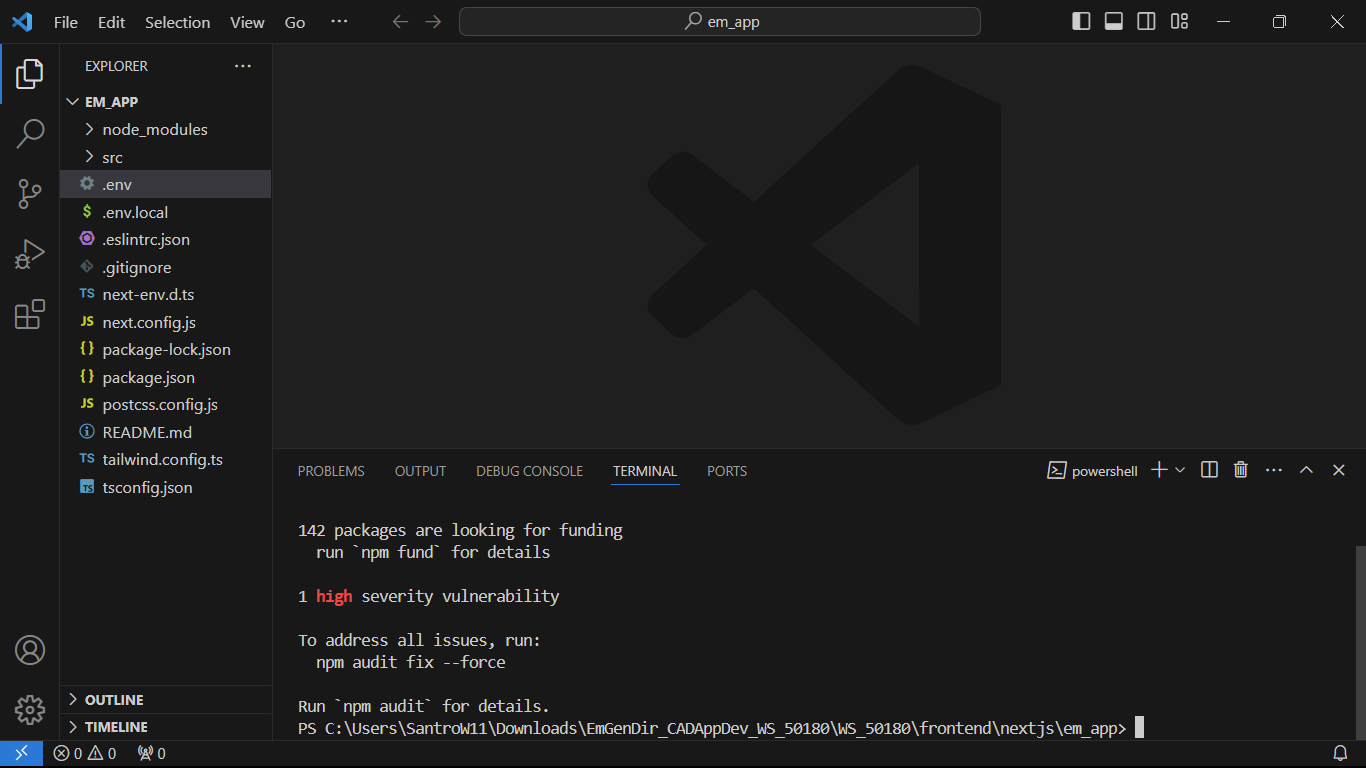Open the File menu
The width and height of the screenshot is (1366, 768).
(x=66, y=22)
